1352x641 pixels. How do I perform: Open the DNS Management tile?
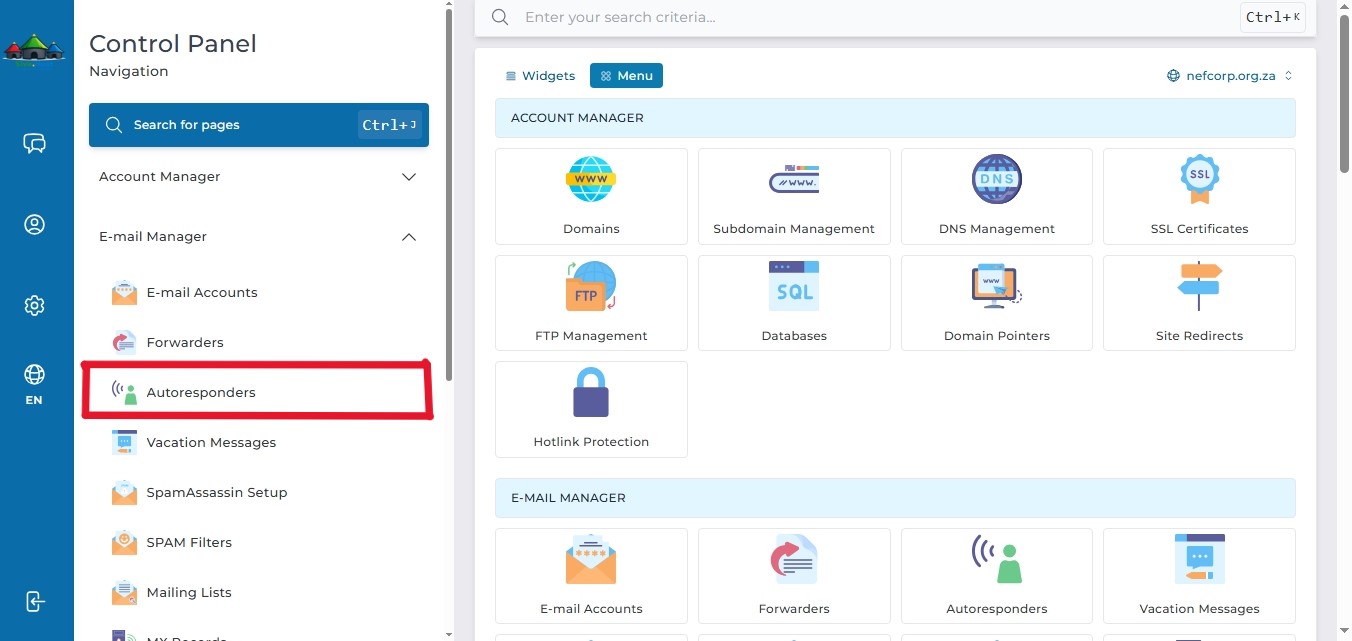pos(997,196)
